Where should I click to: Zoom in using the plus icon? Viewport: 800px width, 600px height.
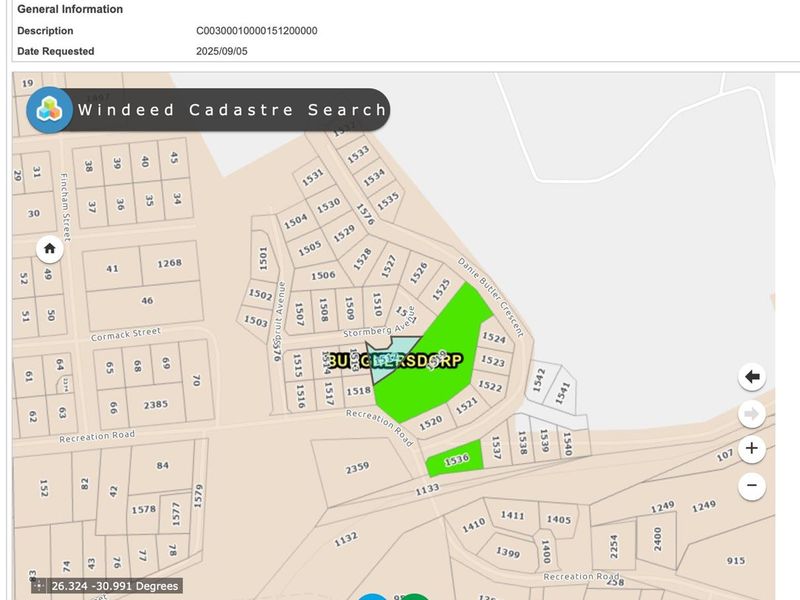point(751,446)
